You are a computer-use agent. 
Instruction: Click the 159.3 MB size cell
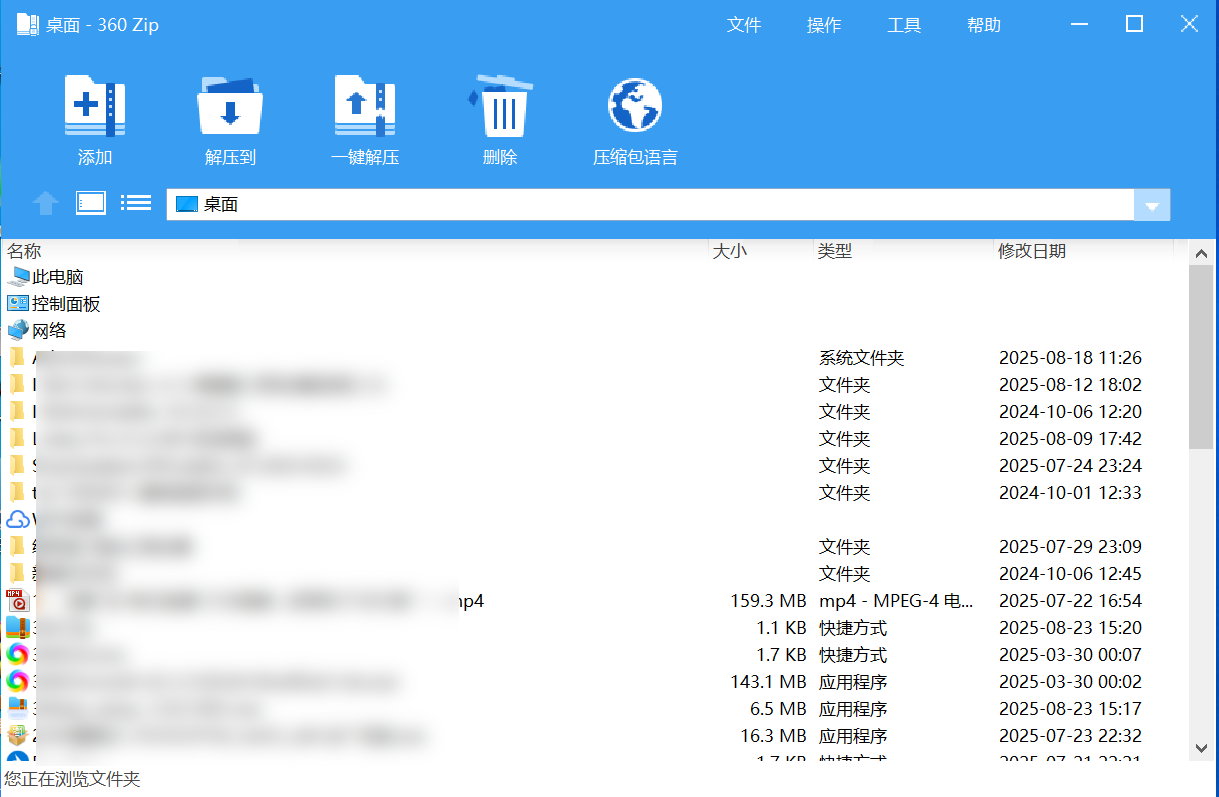point(768,601)
